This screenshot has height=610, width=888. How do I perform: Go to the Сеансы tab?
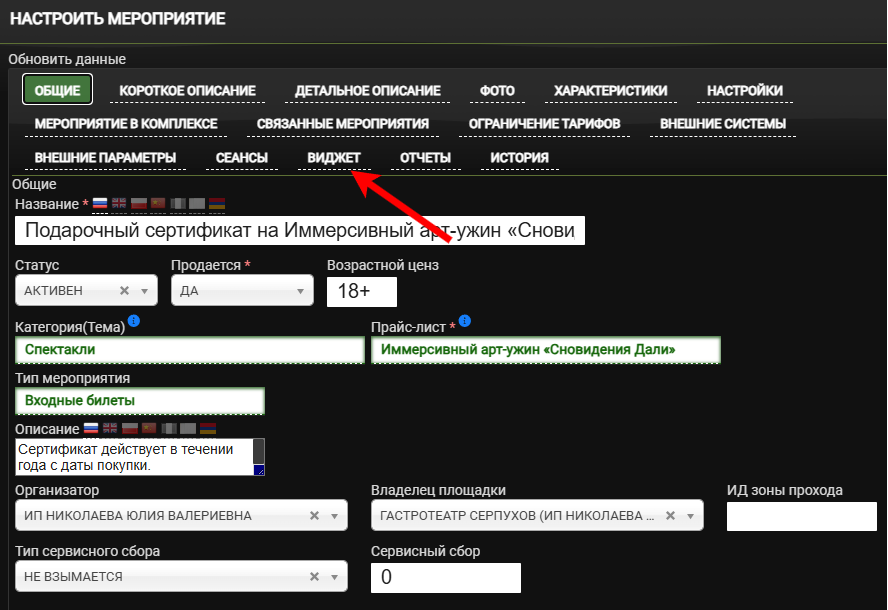click(x=242, y=158)
